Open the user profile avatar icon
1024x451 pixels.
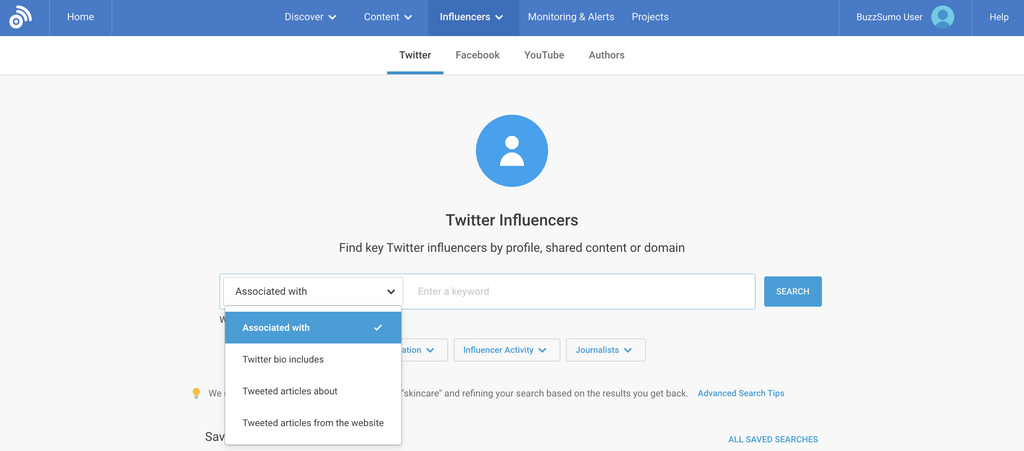coord(942,17)
